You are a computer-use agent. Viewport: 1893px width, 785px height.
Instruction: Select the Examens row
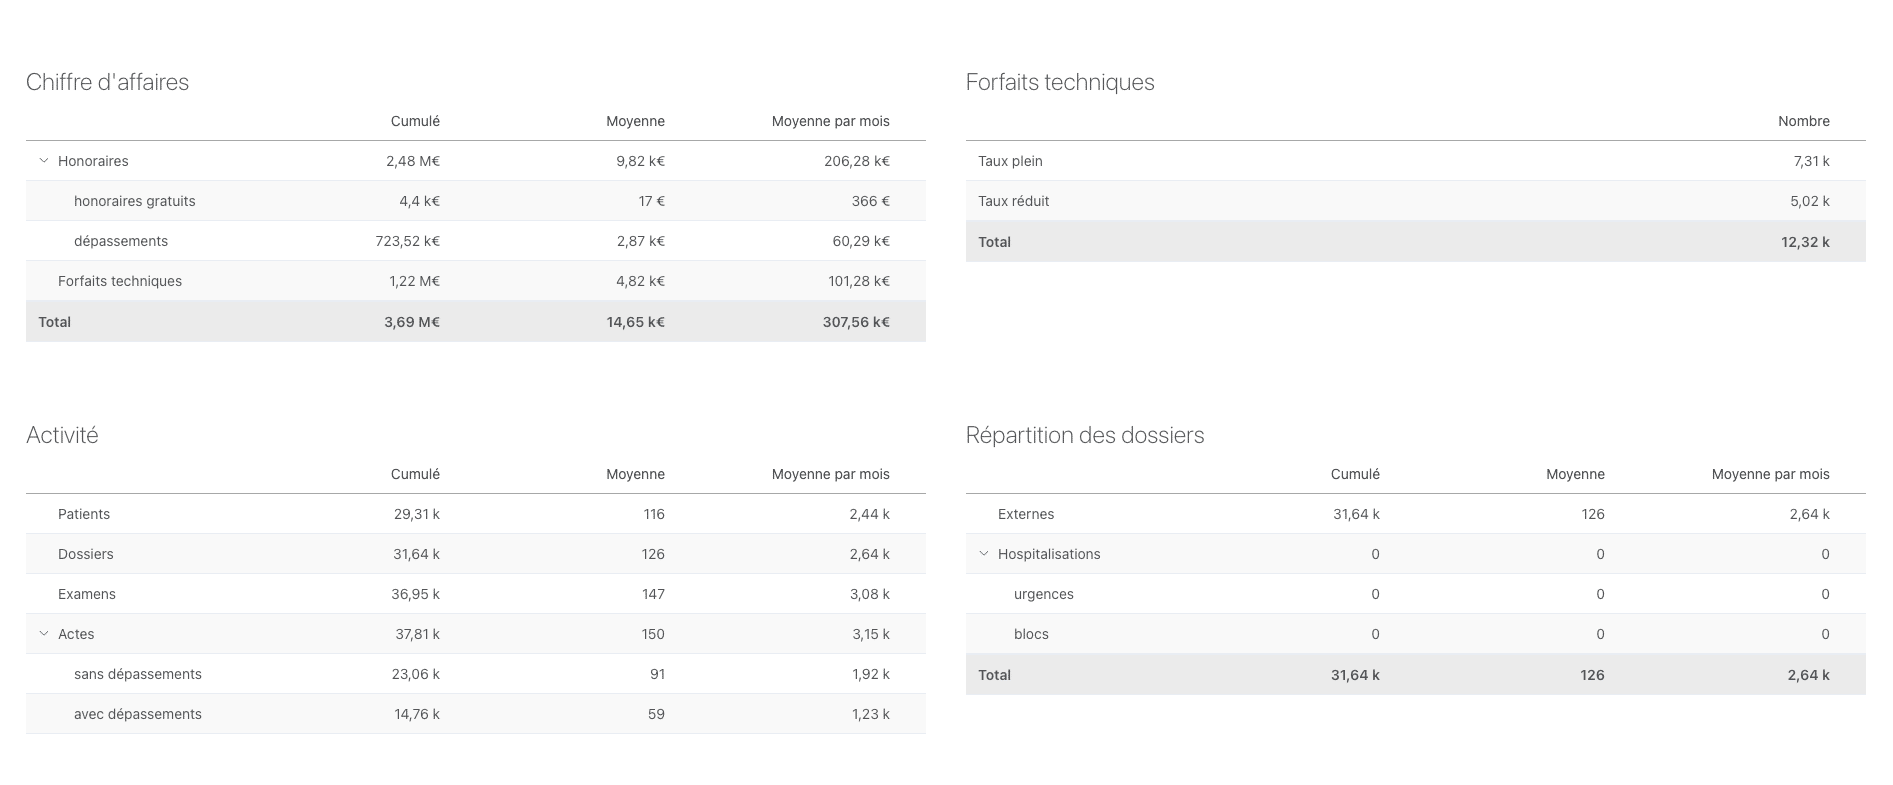pyautogui.click(x=87, y=594)
